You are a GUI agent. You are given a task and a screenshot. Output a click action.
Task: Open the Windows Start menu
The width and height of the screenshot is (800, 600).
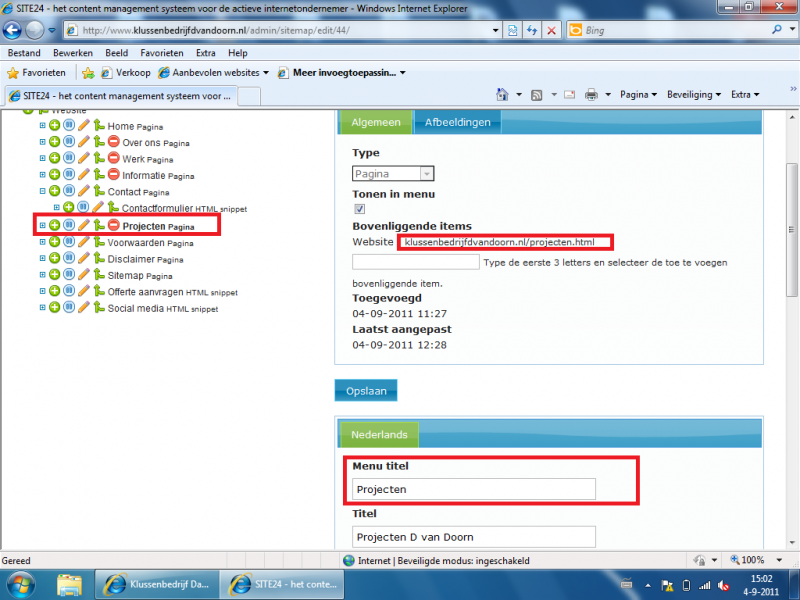(x=21, y=583)
